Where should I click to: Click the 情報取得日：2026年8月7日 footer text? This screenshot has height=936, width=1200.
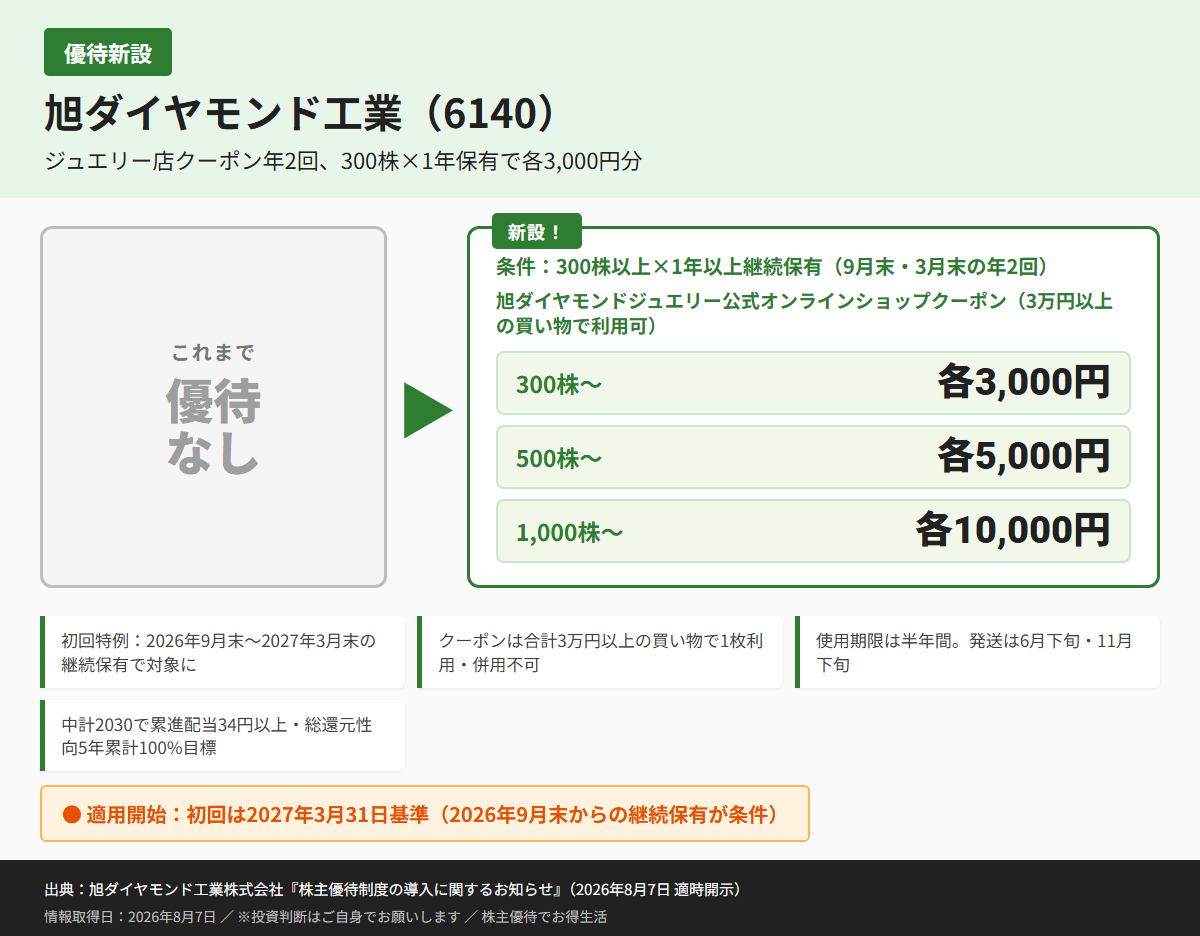[x=130, y=916]
